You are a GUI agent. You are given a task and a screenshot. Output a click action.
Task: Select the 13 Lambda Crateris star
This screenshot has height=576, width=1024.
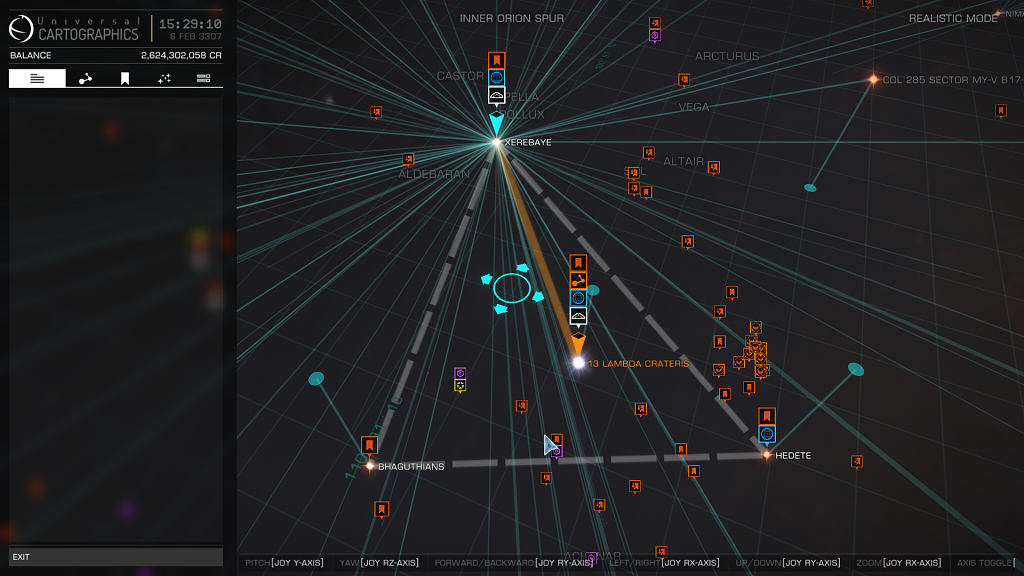coord(578,362)
